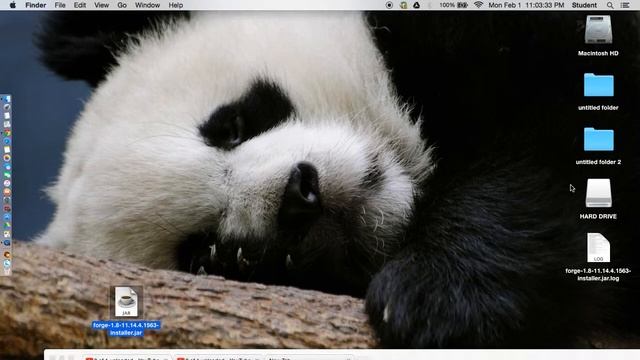The width and height of the screenshot is (640, 360).
Task: Click the Wi-Fi status icon
Action: [478, 5]
